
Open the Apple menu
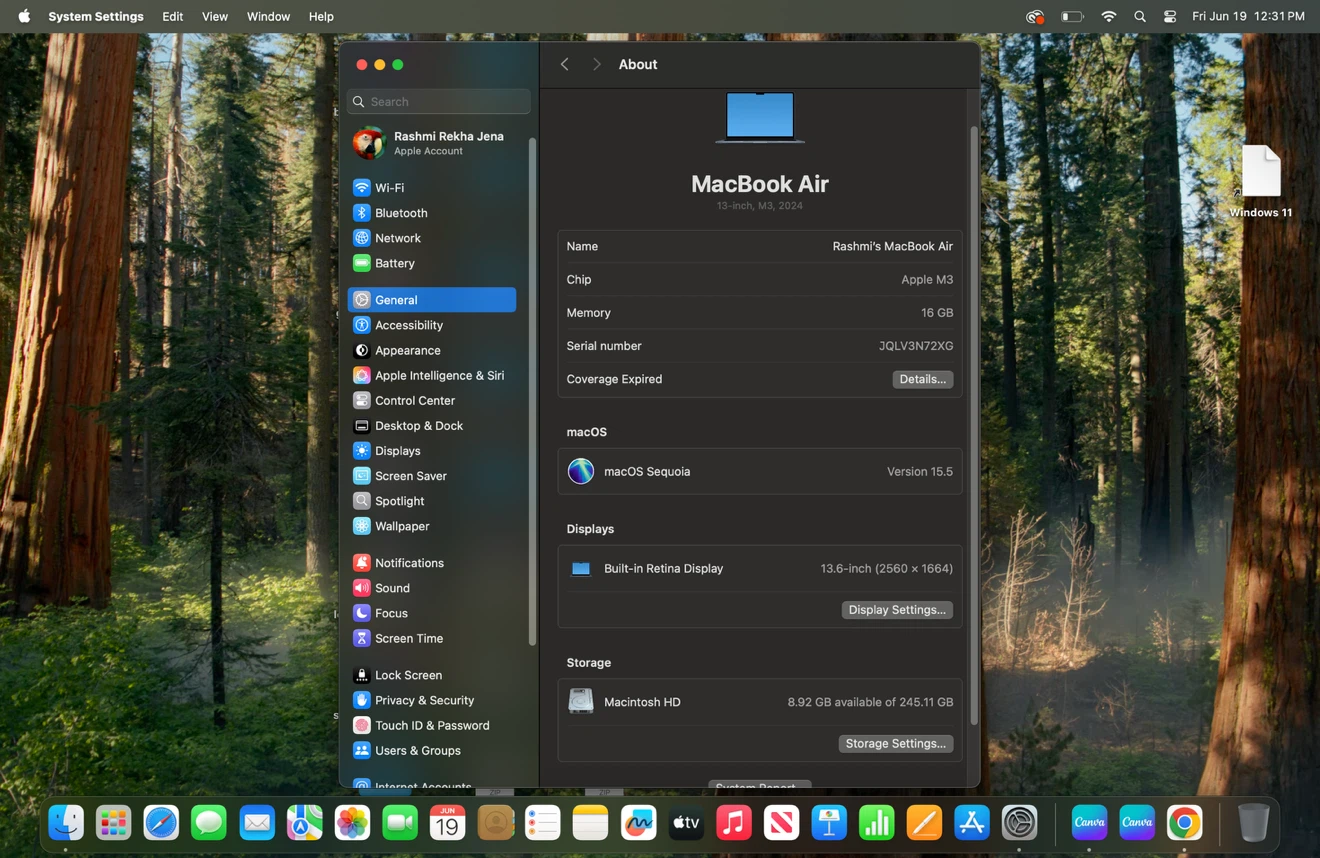coord(24,16)
